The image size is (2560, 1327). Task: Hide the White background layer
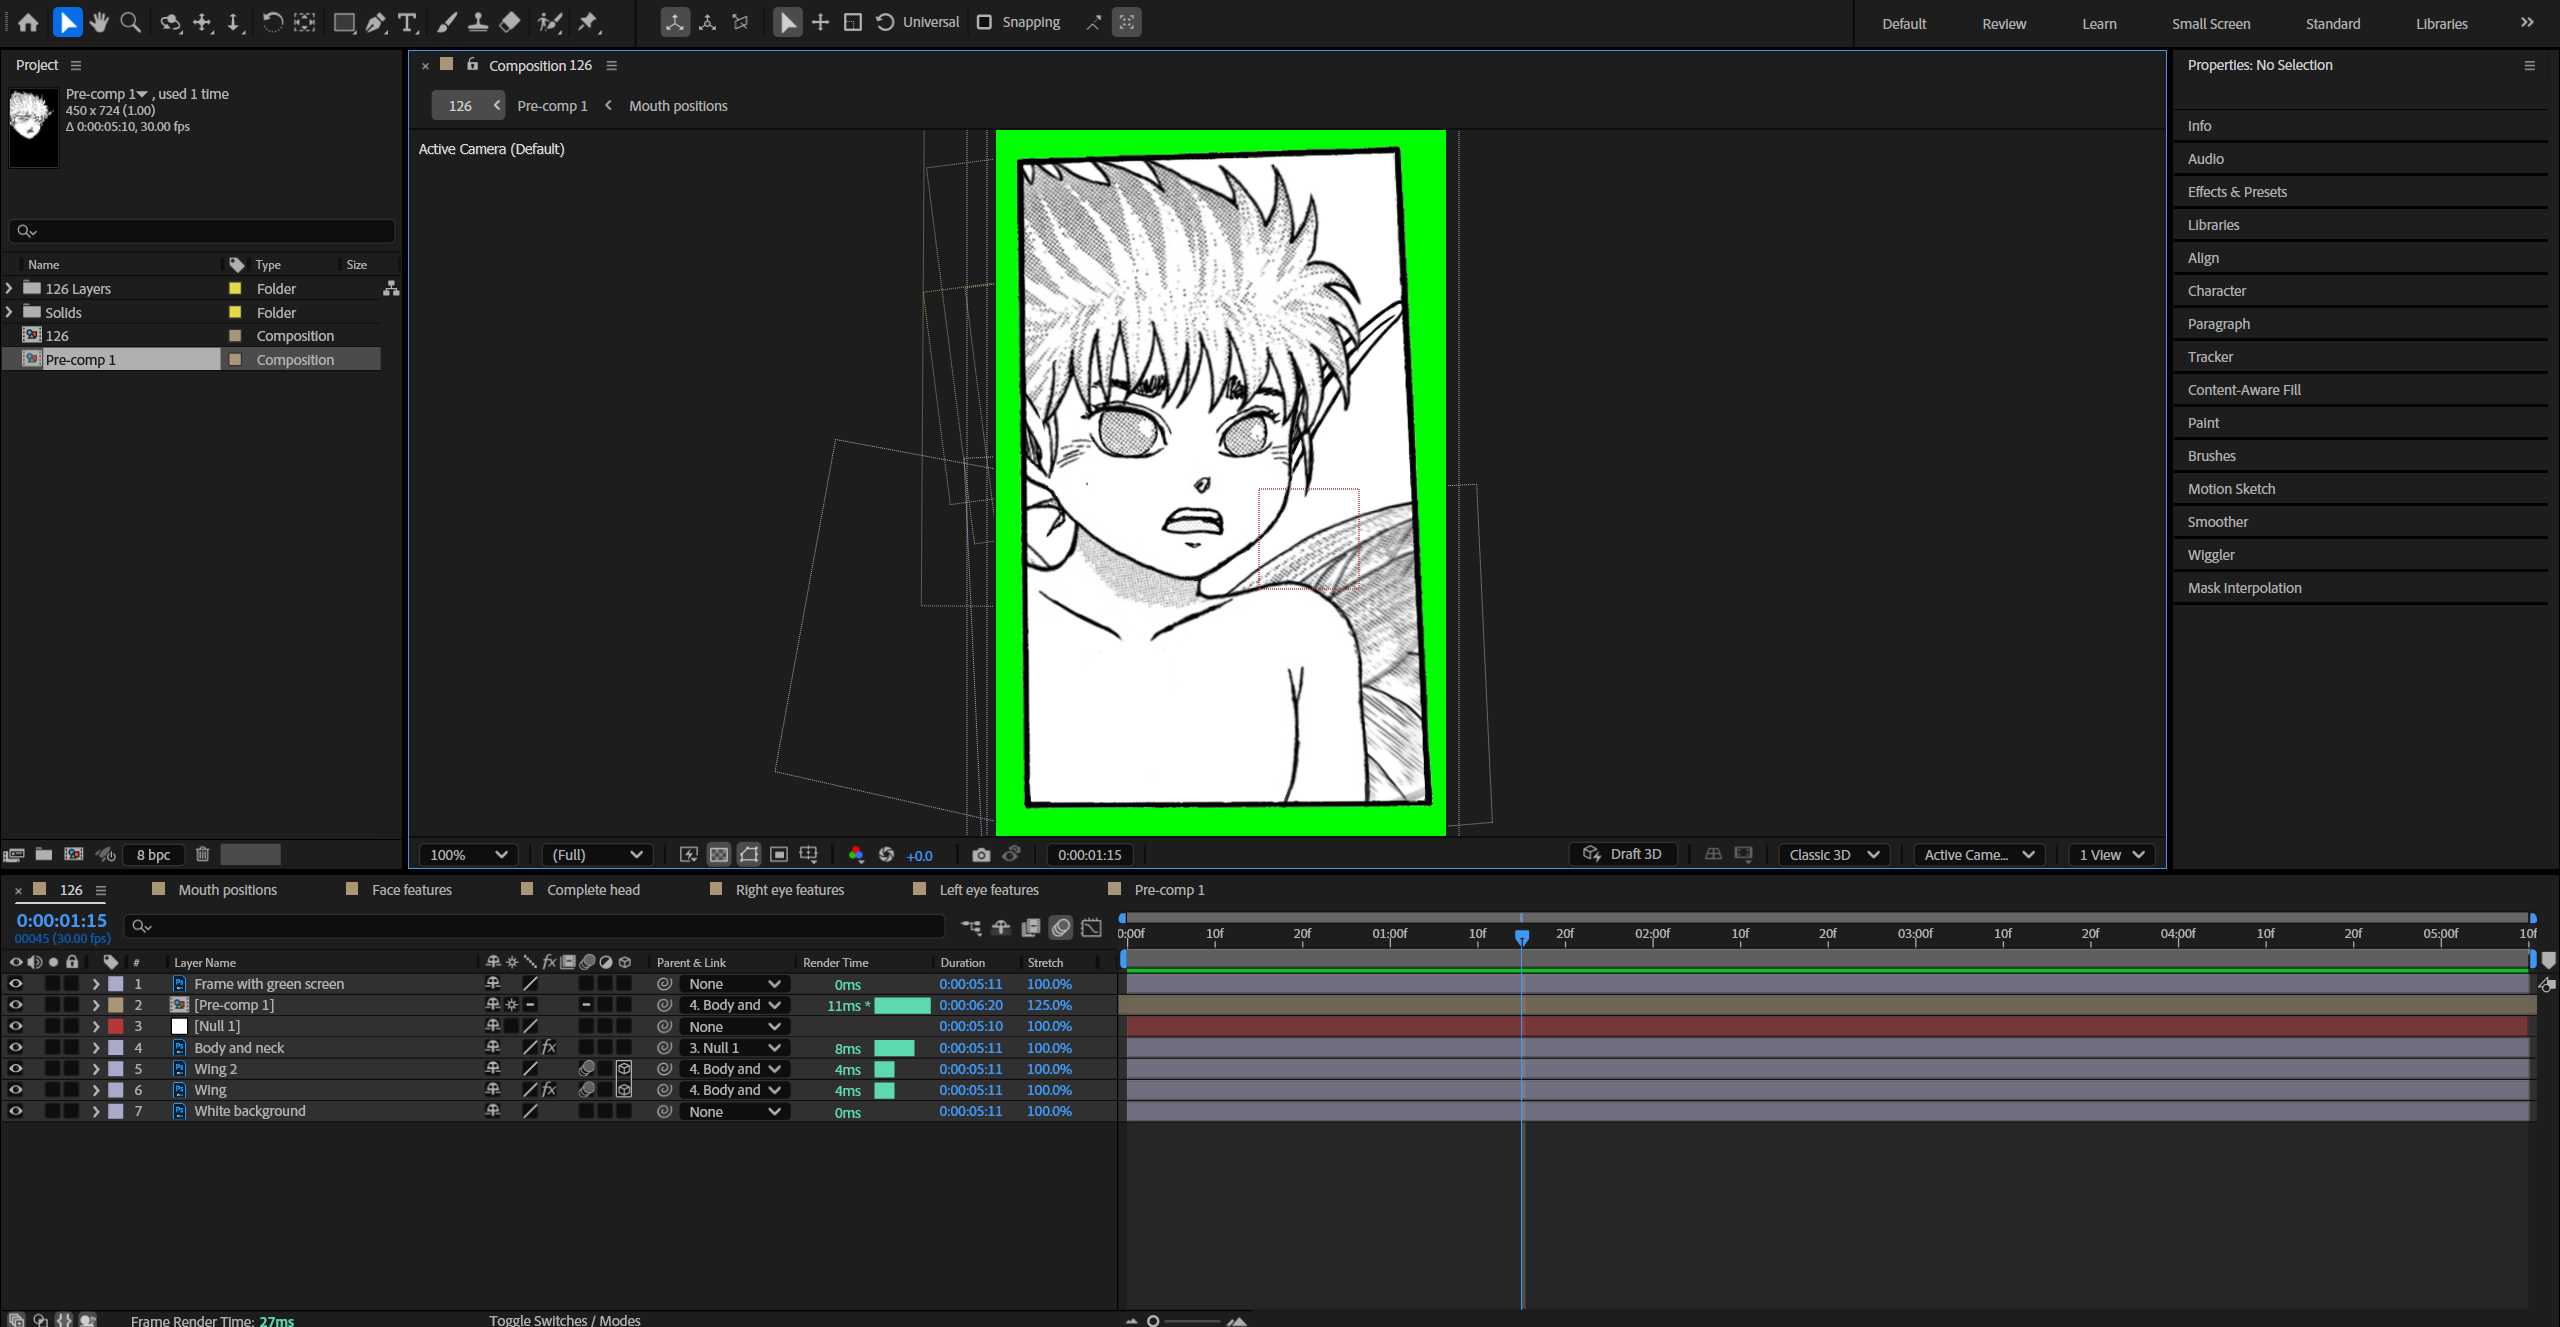click(15, 1111)
